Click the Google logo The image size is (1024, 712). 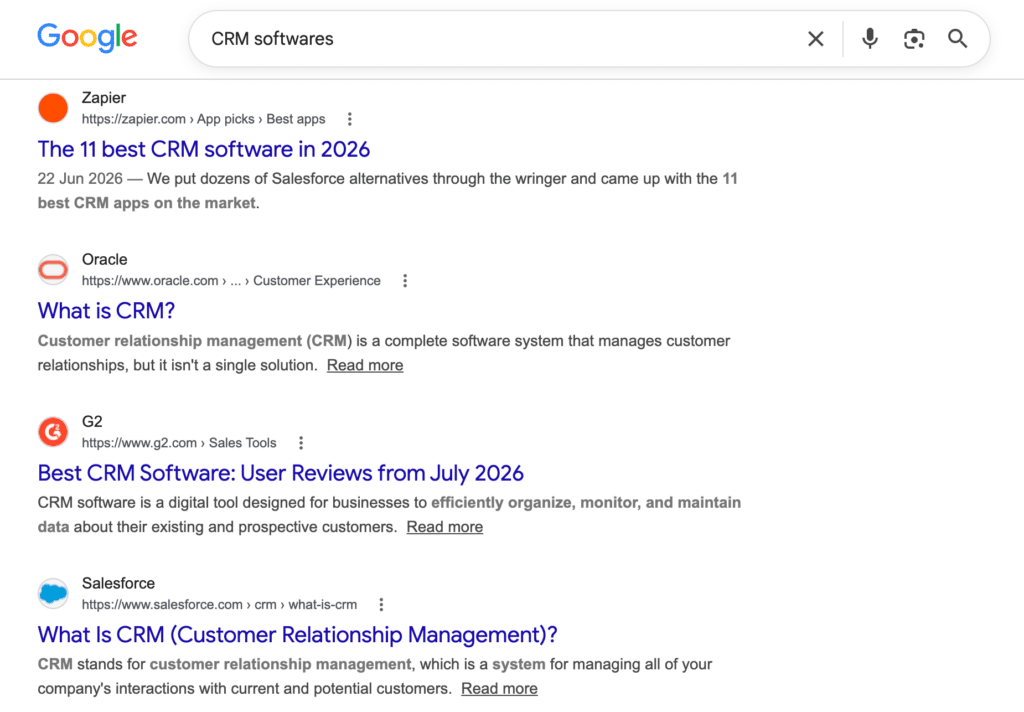pyautogui.click(x=88, y=38)
